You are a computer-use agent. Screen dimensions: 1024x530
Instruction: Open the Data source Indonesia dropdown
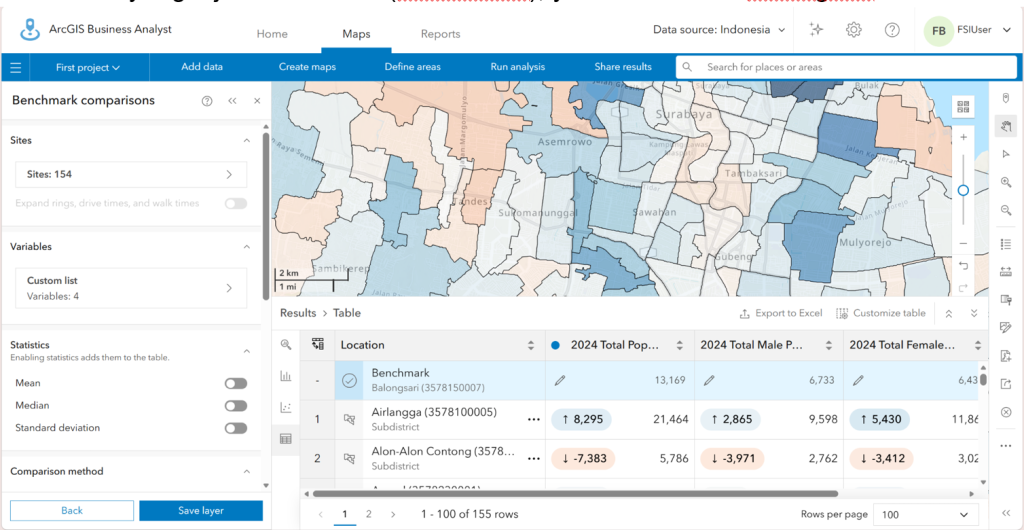click(x=719, y=30)
